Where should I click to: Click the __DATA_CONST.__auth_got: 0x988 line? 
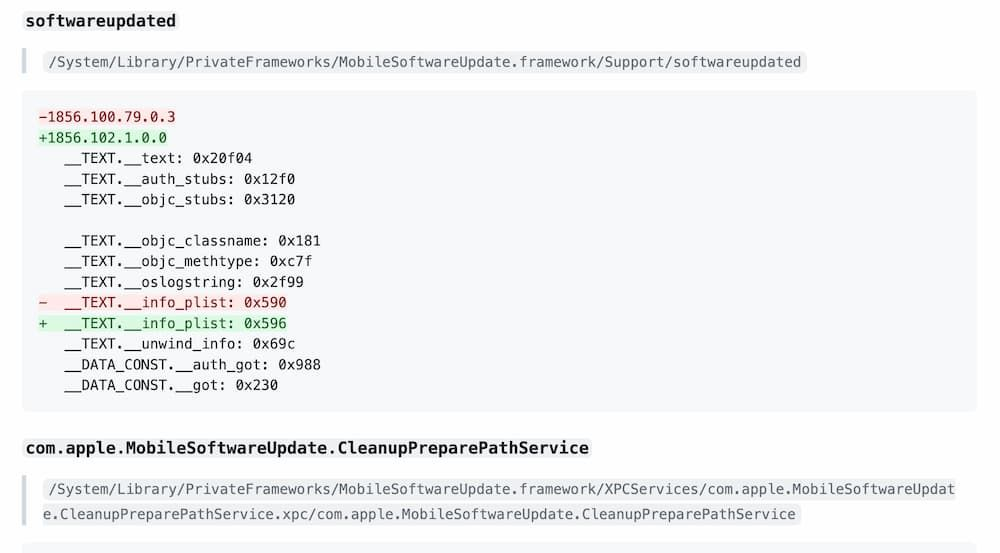[x=192, y=365]
